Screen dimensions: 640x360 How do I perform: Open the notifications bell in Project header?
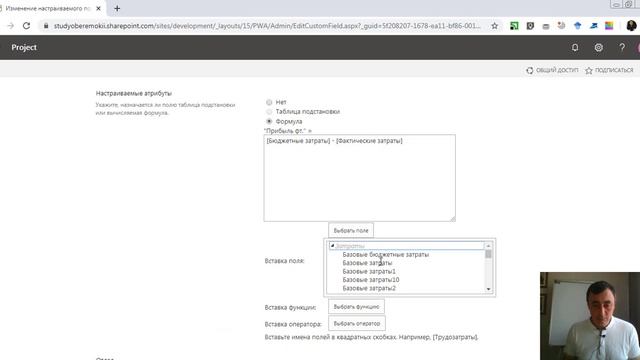click(x=575, y=47)
